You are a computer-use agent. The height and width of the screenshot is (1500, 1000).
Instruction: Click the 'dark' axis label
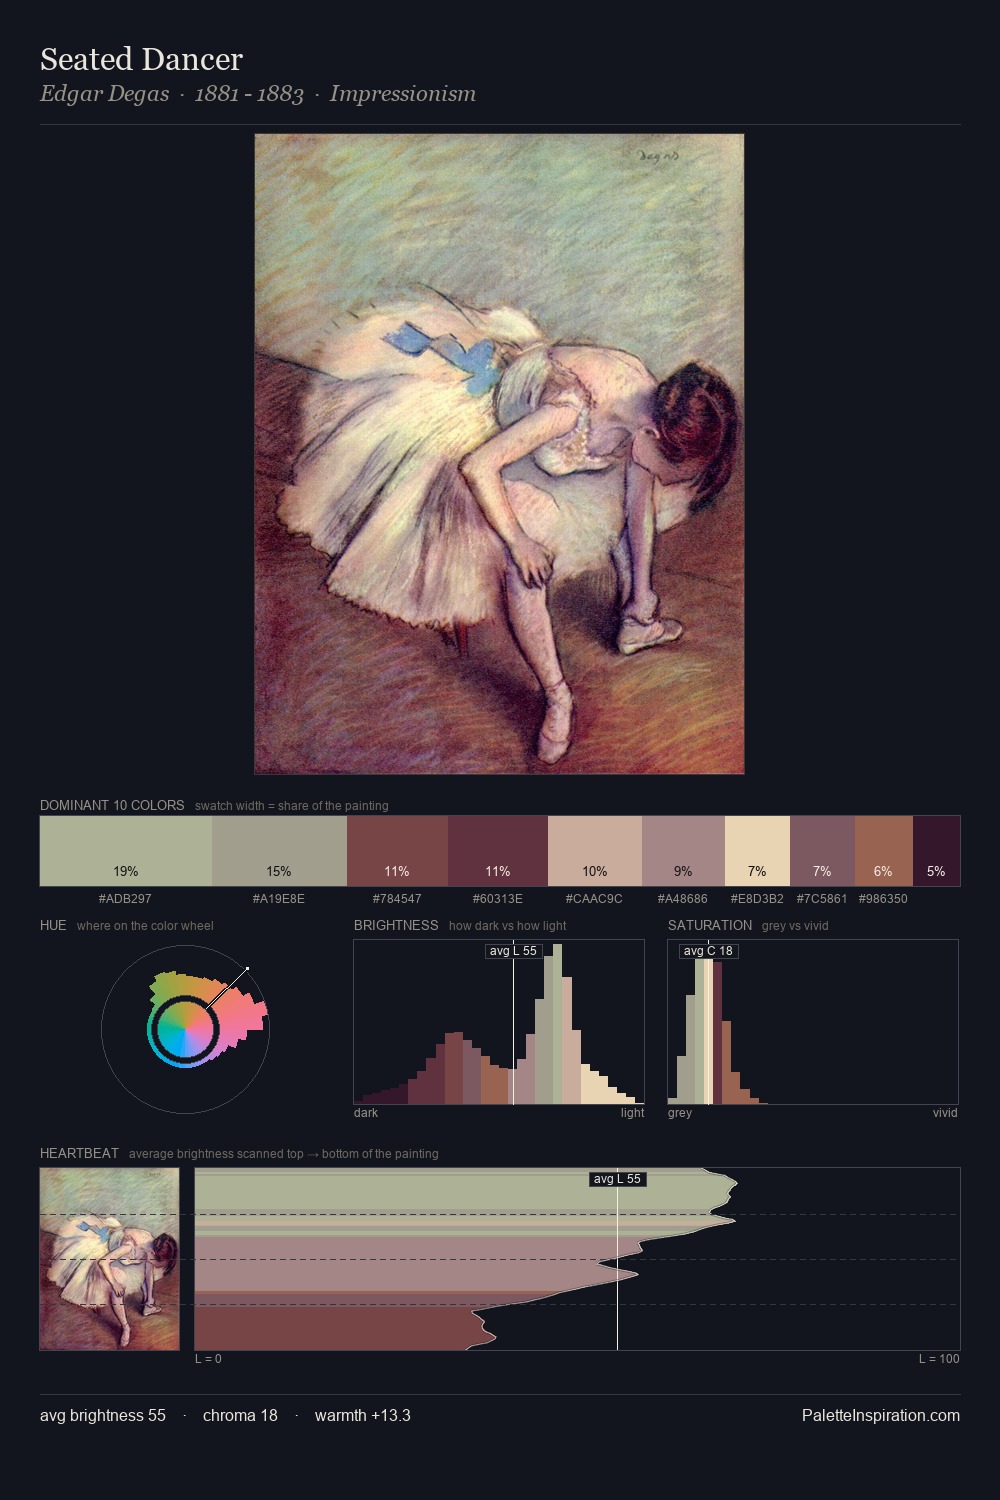coord(366,1113)
